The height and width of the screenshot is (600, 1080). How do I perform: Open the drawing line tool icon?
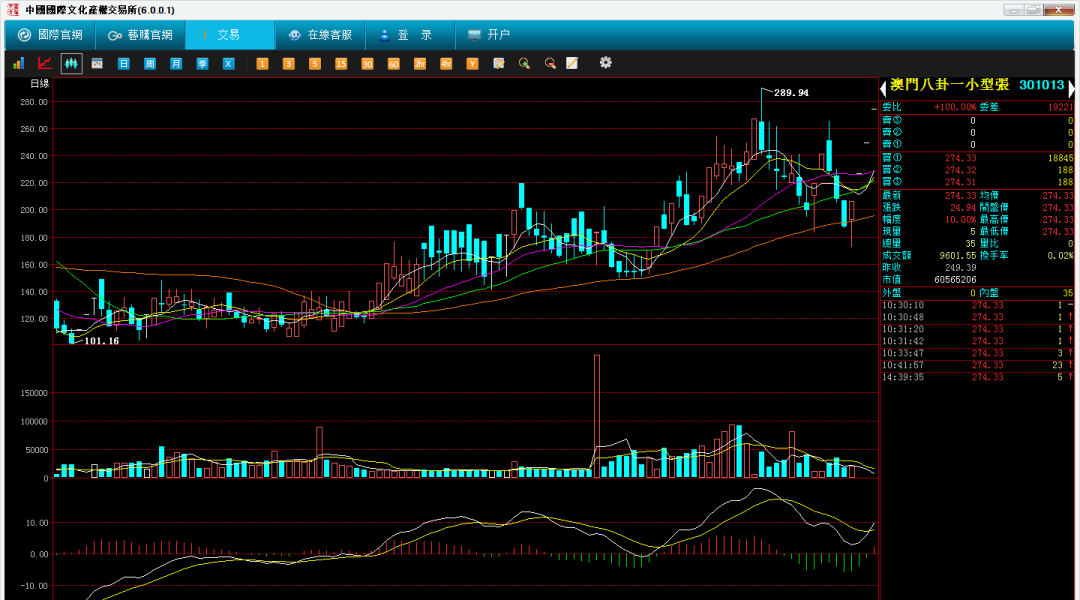[x=572, y=63]
